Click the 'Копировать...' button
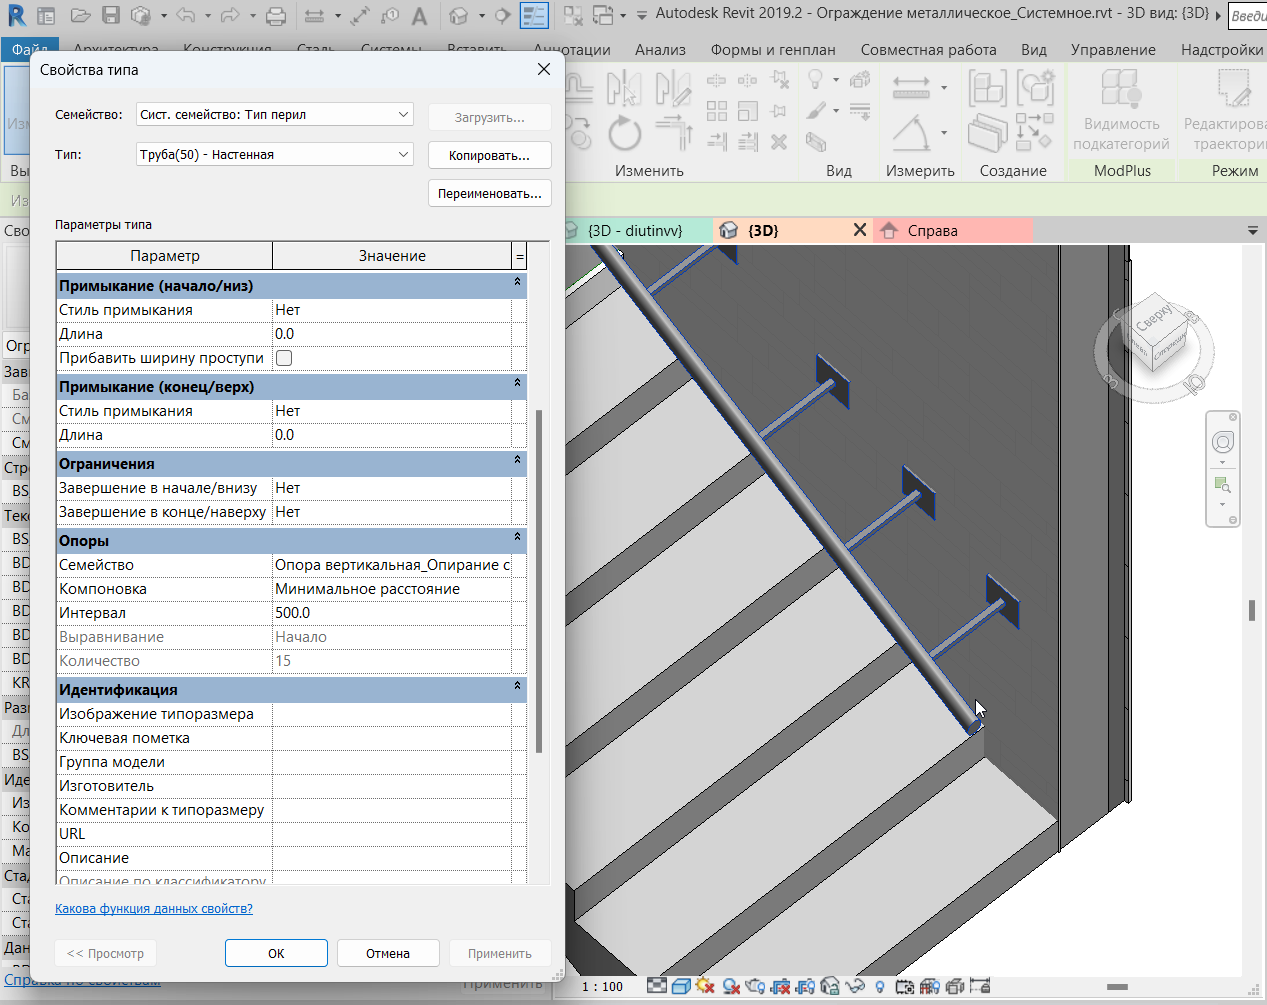The image size is (1267, 1005). coord(489,156)
